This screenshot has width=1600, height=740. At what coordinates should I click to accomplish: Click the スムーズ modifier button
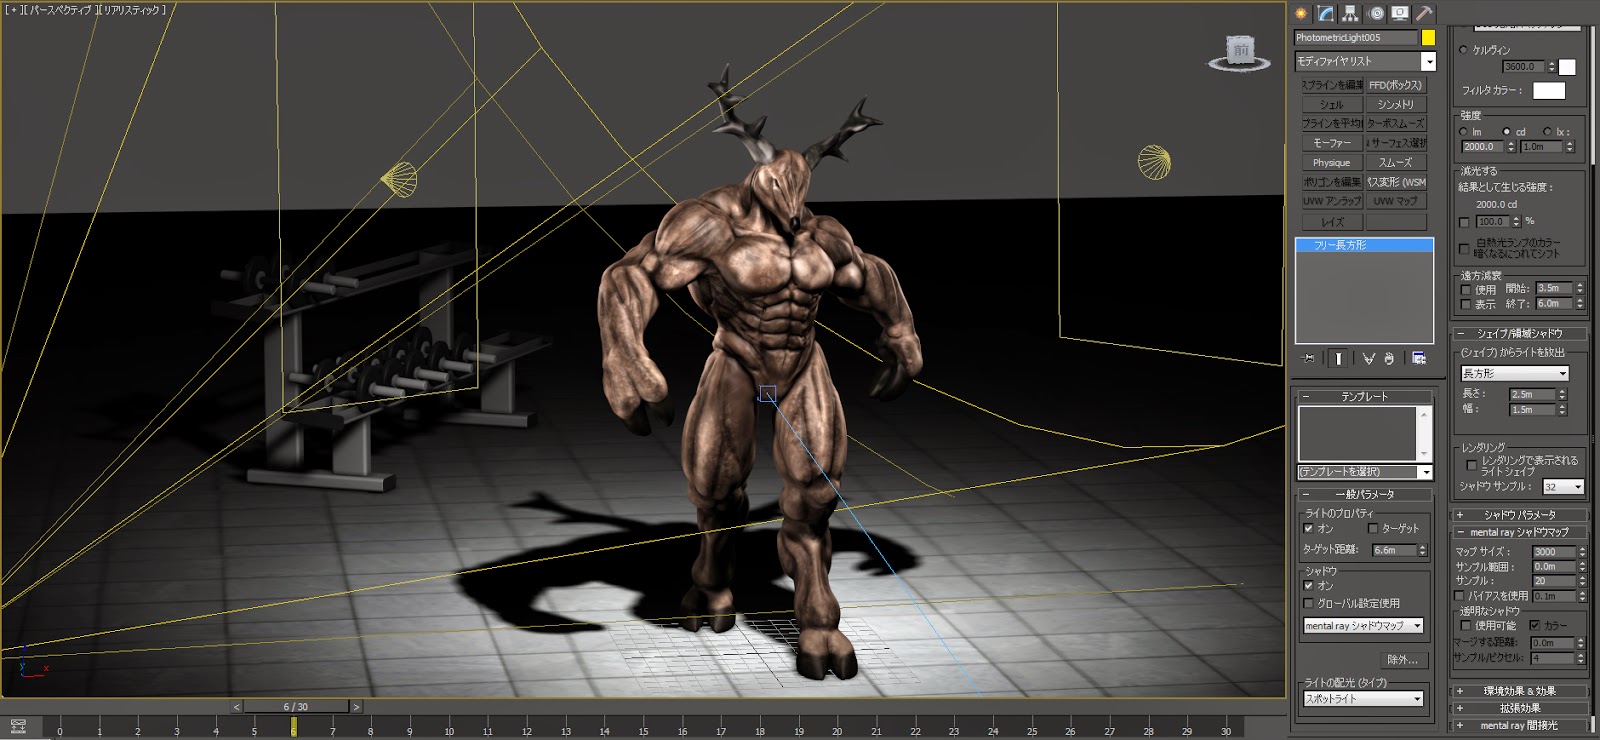click(x=1395, y=162)
